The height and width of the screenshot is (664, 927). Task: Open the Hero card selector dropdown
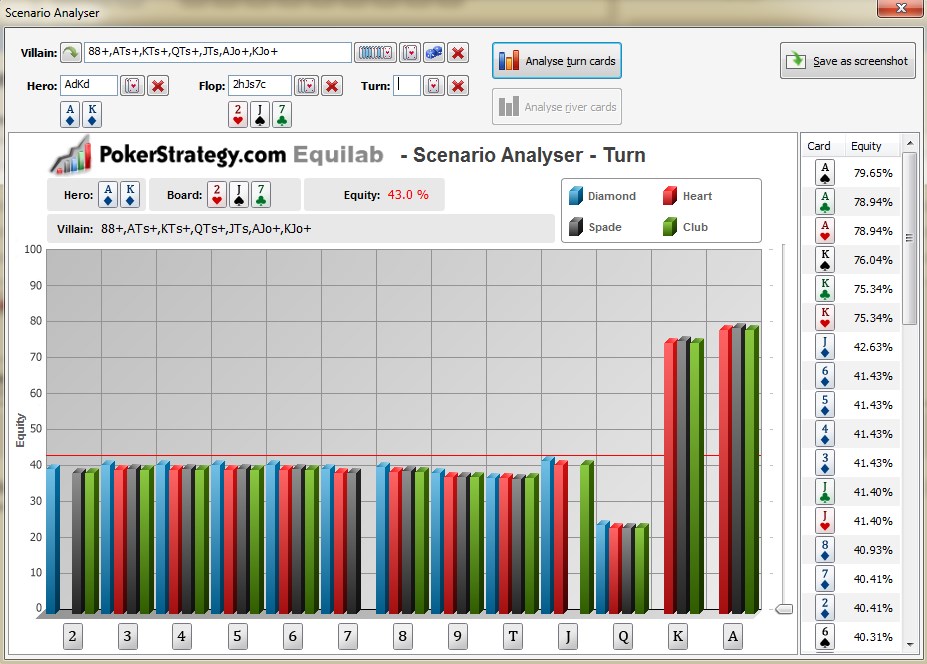131,85
